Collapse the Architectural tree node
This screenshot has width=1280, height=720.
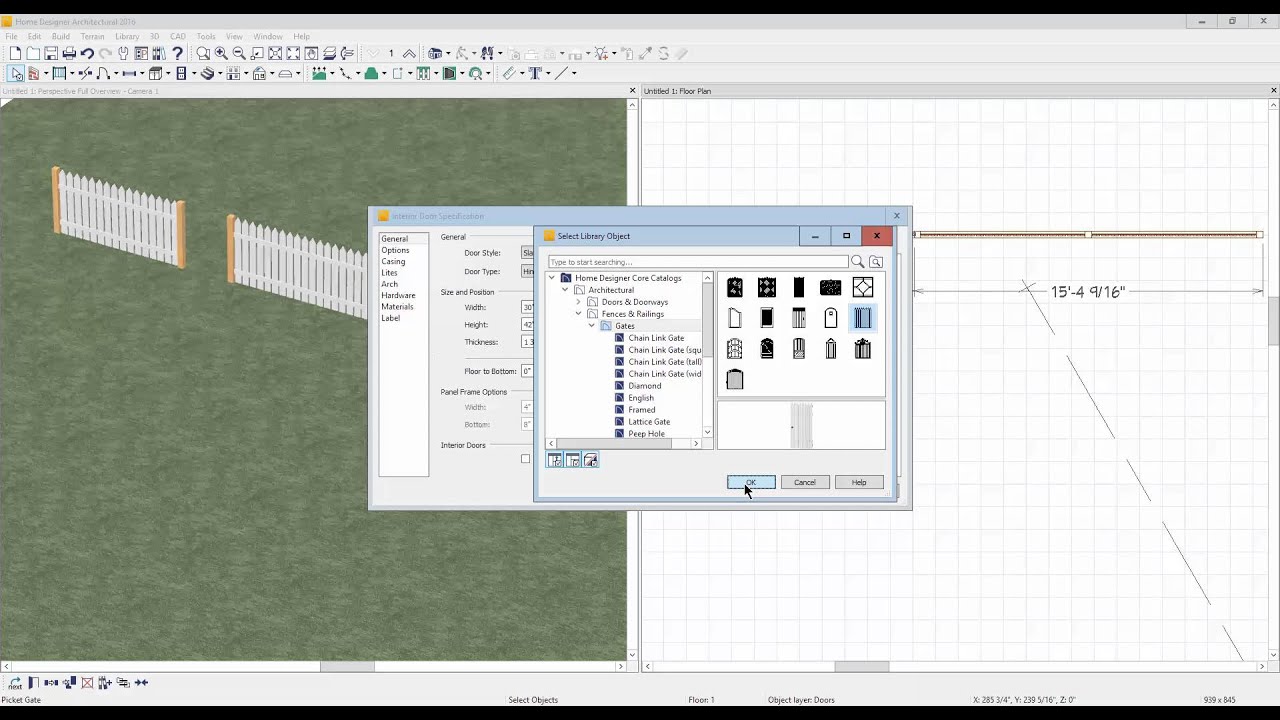point(565,290)
